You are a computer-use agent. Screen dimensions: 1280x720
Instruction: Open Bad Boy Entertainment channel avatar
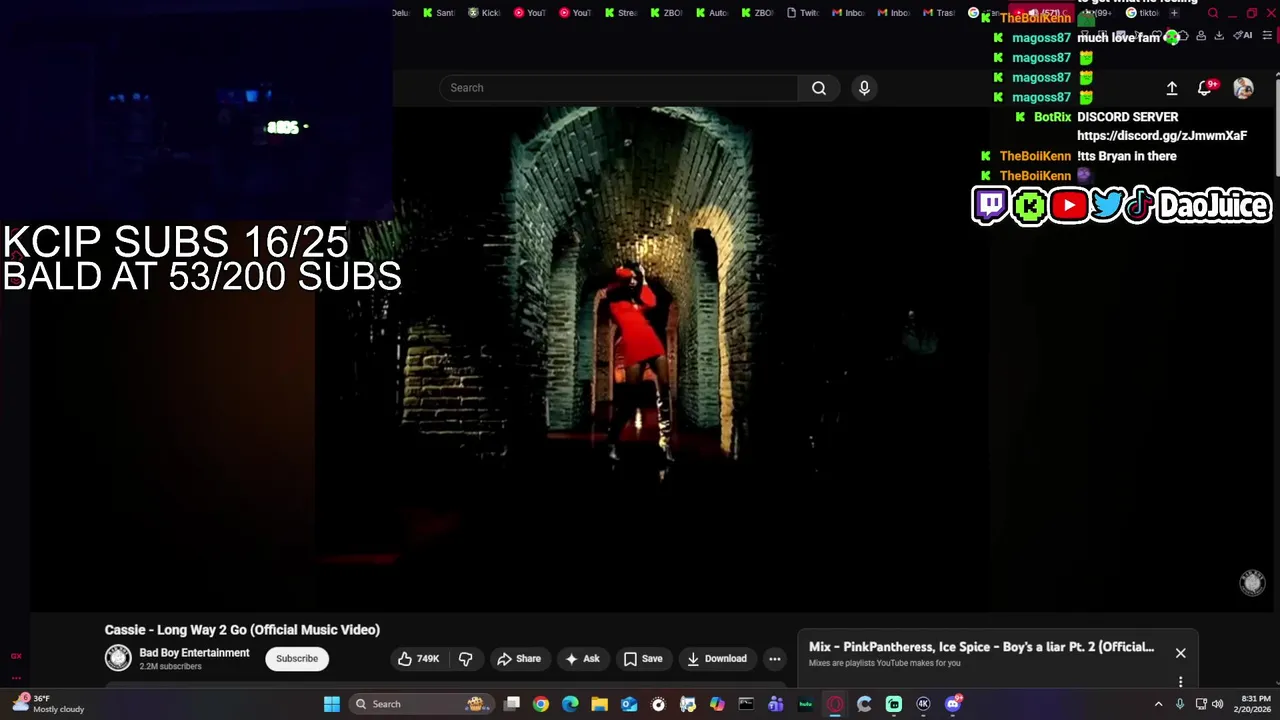pos(118,658)
